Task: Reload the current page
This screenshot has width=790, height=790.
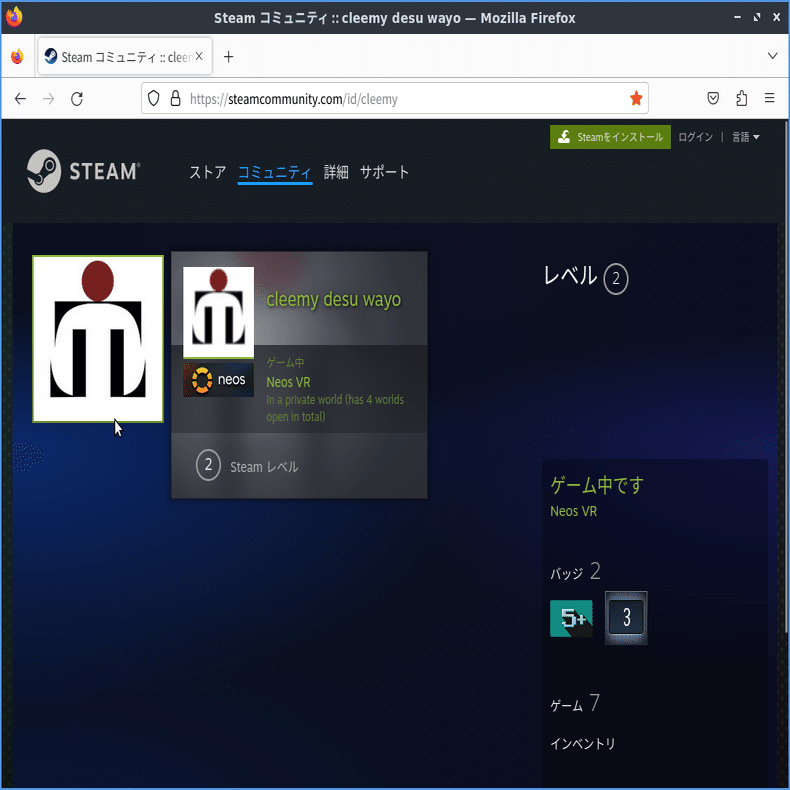Action: click(77, 99)
